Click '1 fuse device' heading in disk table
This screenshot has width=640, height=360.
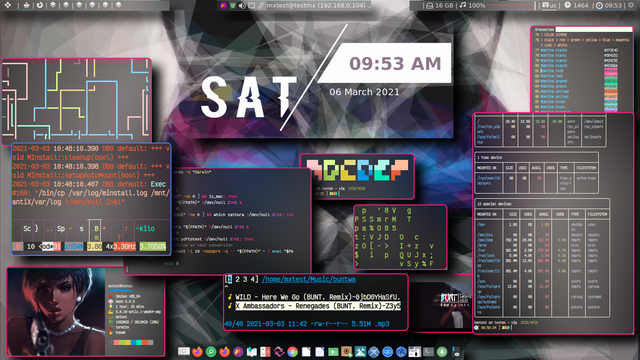[490, 157]
